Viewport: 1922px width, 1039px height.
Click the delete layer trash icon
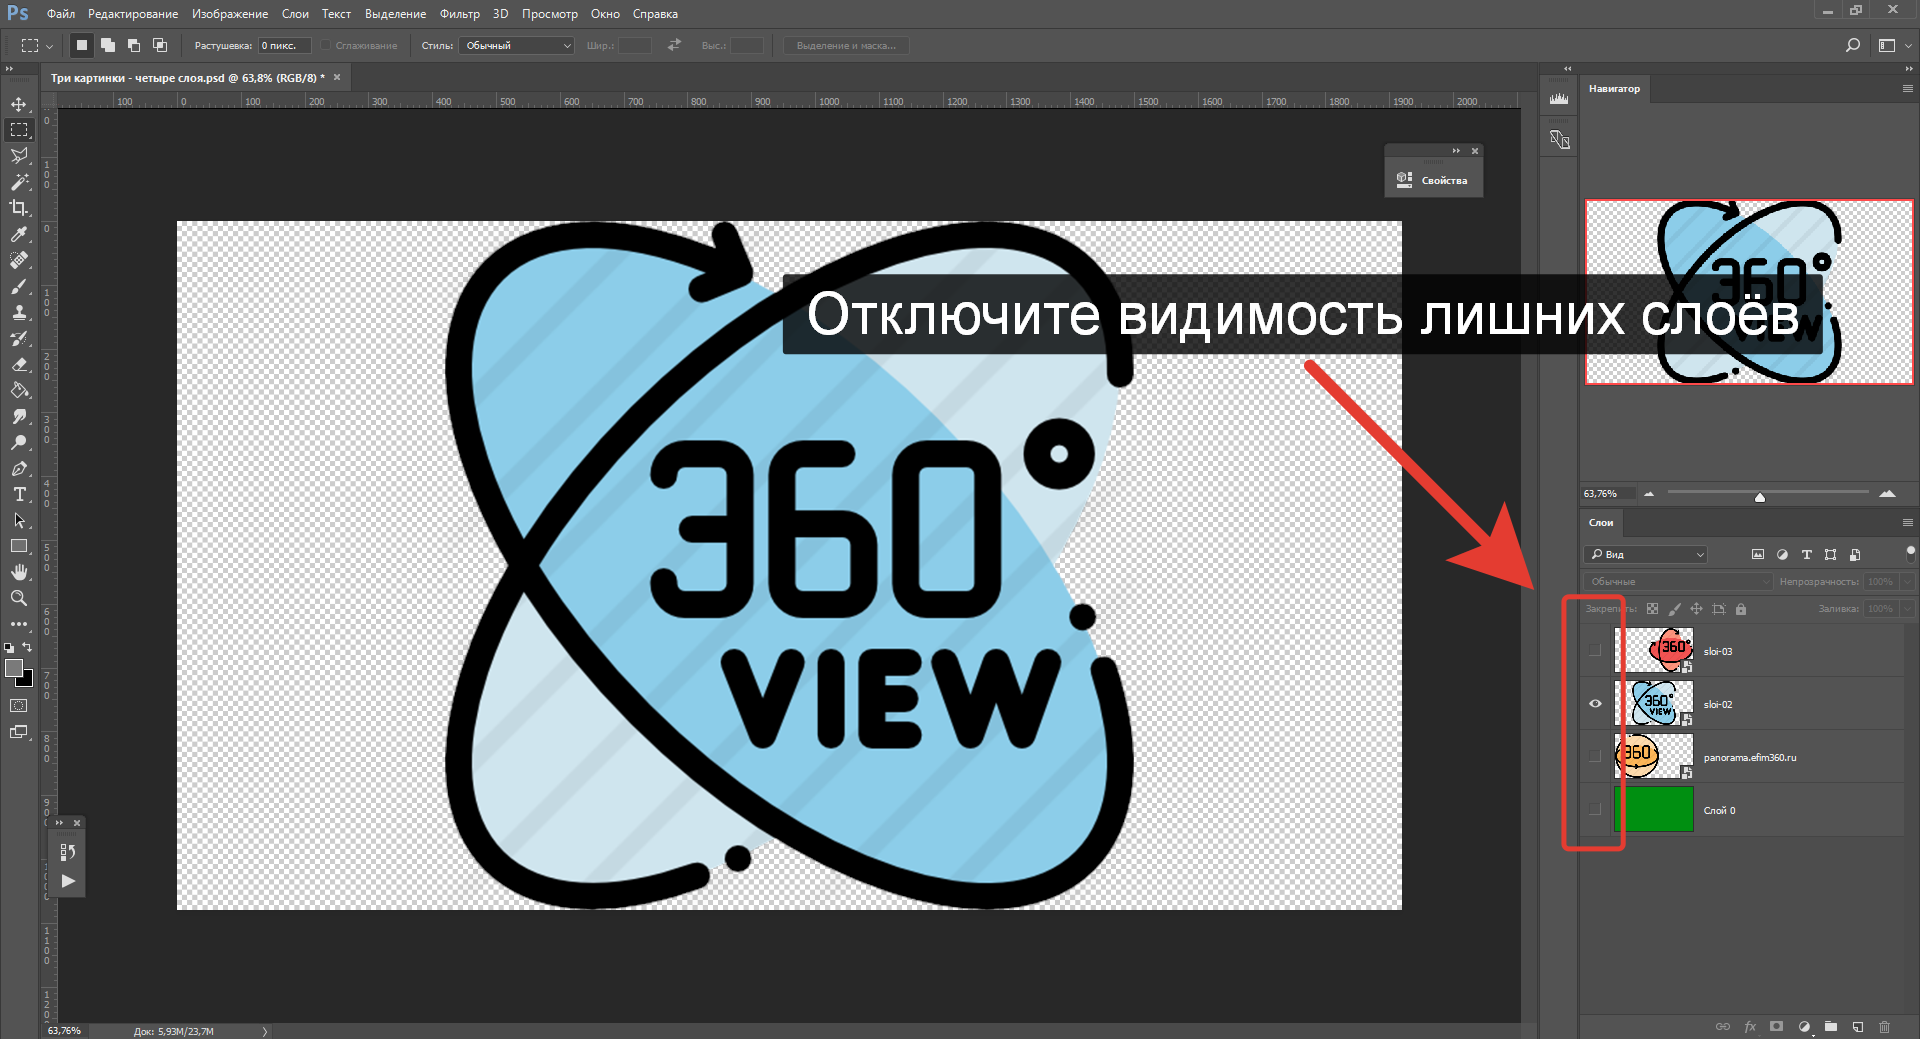1885,1027
